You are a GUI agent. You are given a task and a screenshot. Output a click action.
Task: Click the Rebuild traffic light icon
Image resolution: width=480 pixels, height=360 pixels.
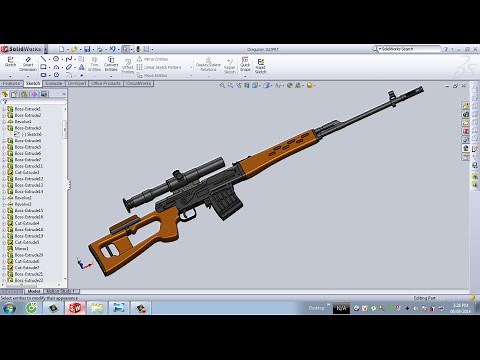(138, 49)
